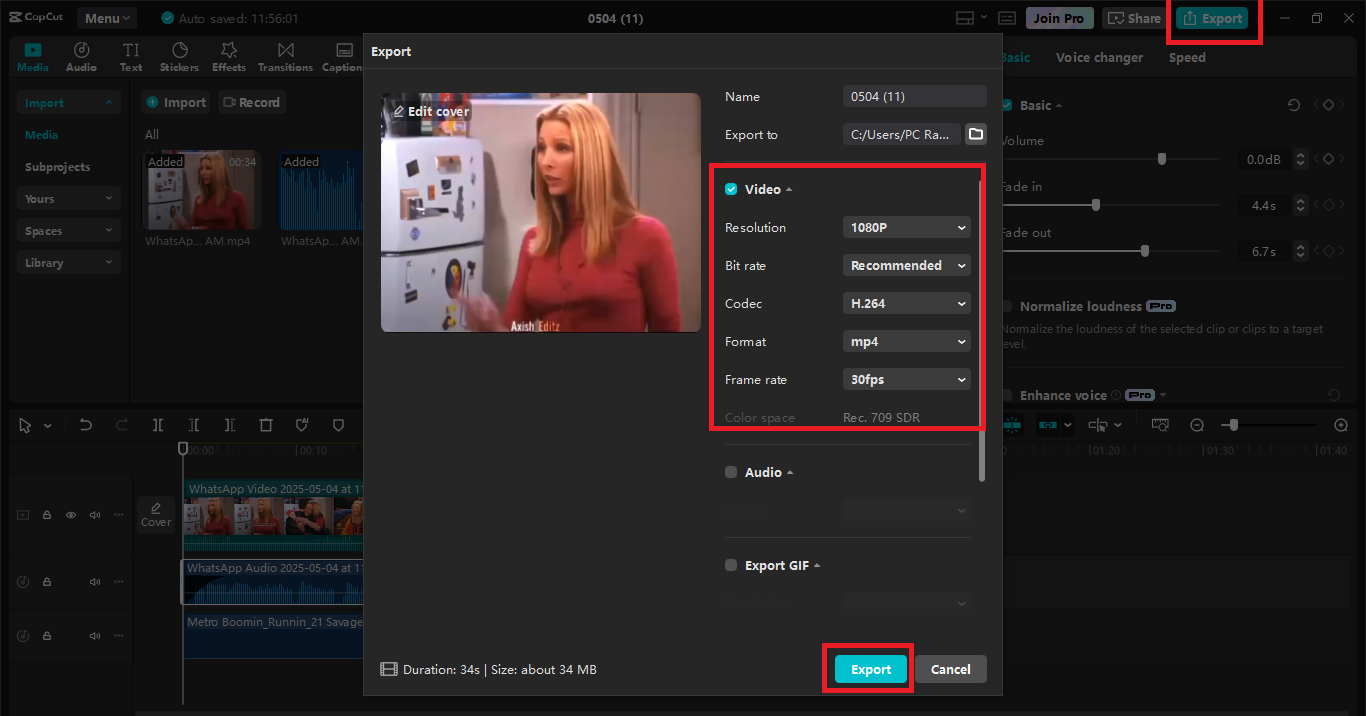The width and height of the screenshot is (1366, 716).
Task: Open more options for WhatsApp Audio track
Action: click(x=119, y=582)
